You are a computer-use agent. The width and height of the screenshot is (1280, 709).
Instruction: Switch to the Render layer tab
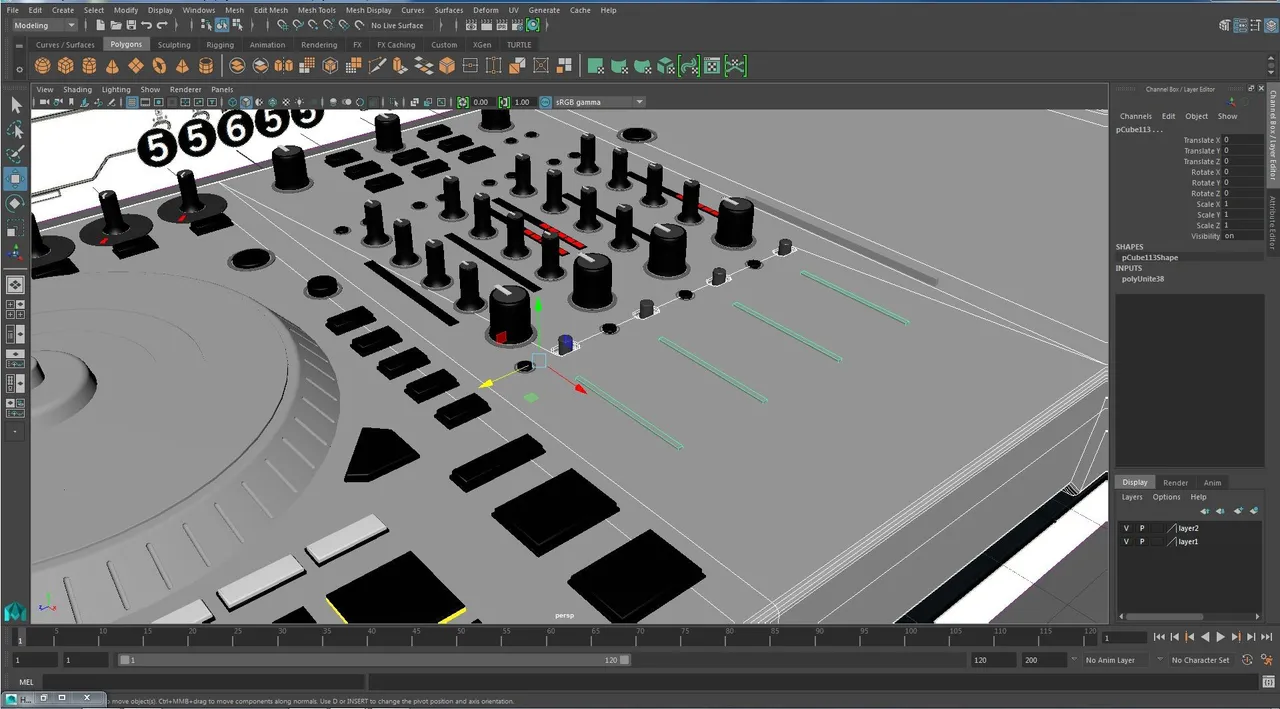tap(1176, 482)
